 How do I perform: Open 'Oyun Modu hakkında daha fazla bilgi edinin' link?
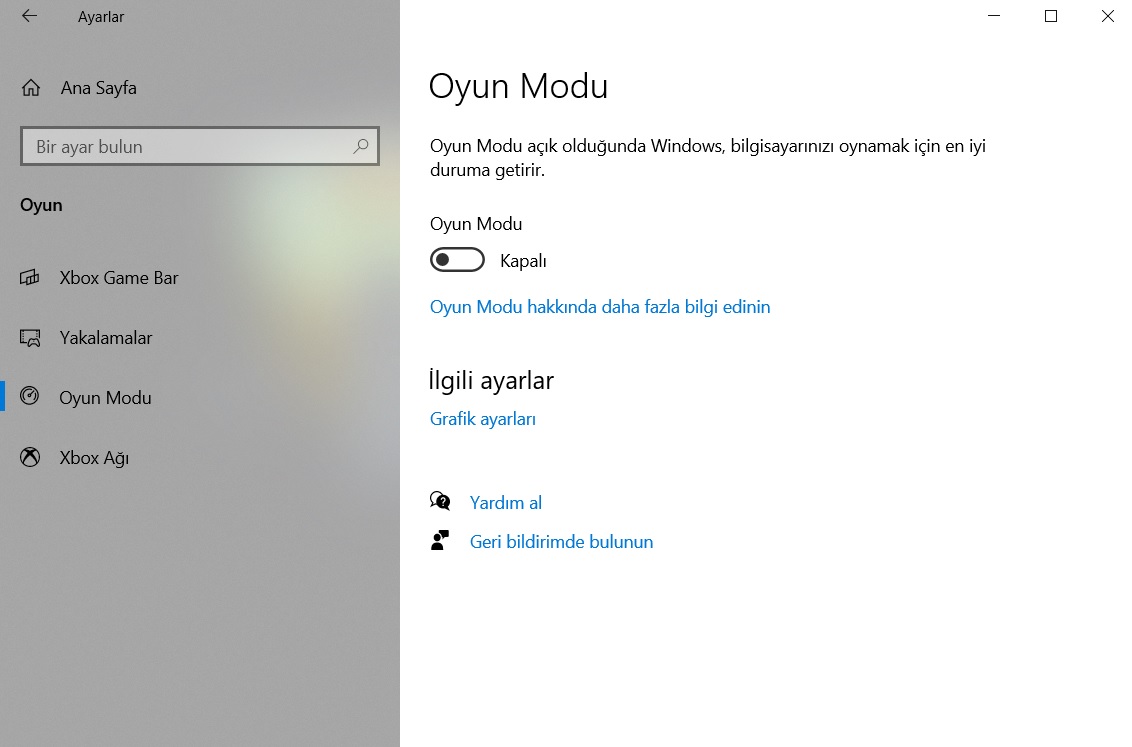(x=599, y=307)
